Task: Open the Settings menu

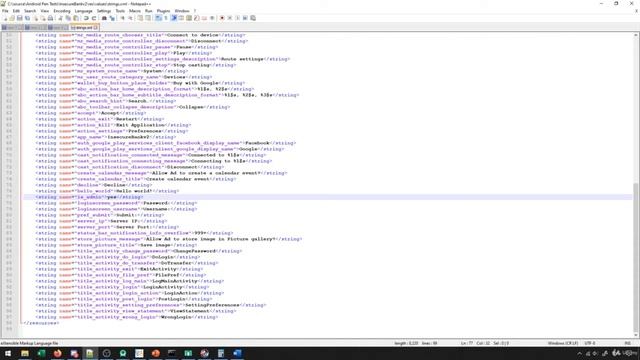Action: coord(104,11)
